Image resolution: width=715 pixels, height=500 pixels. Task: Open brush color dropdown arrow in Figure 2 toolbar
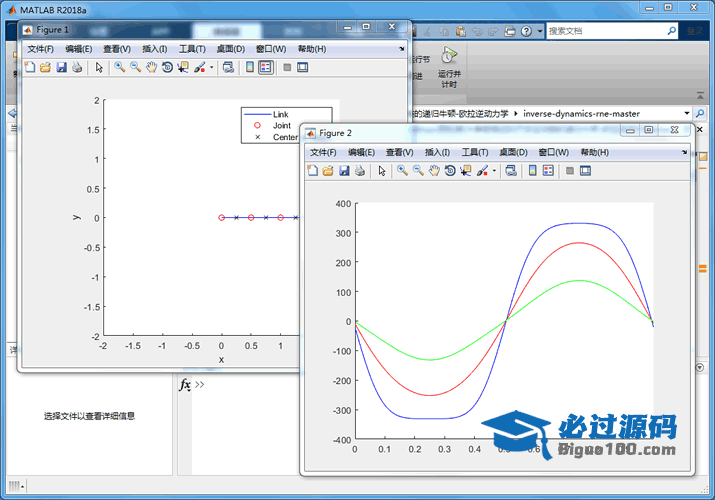pos(494,171)
